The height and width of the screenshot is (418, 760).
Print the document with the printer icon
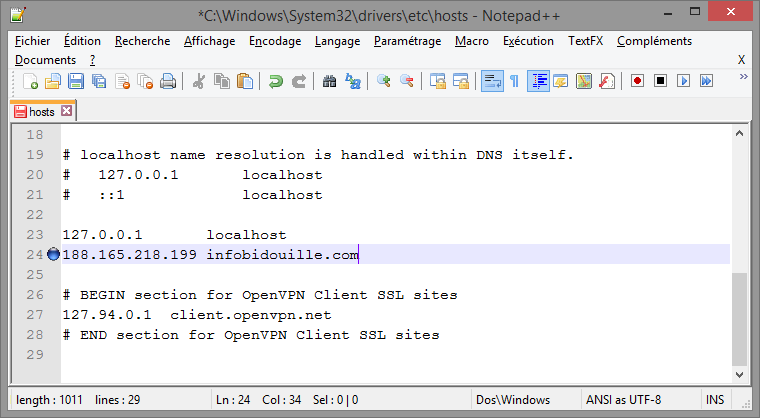click(168, 81)
